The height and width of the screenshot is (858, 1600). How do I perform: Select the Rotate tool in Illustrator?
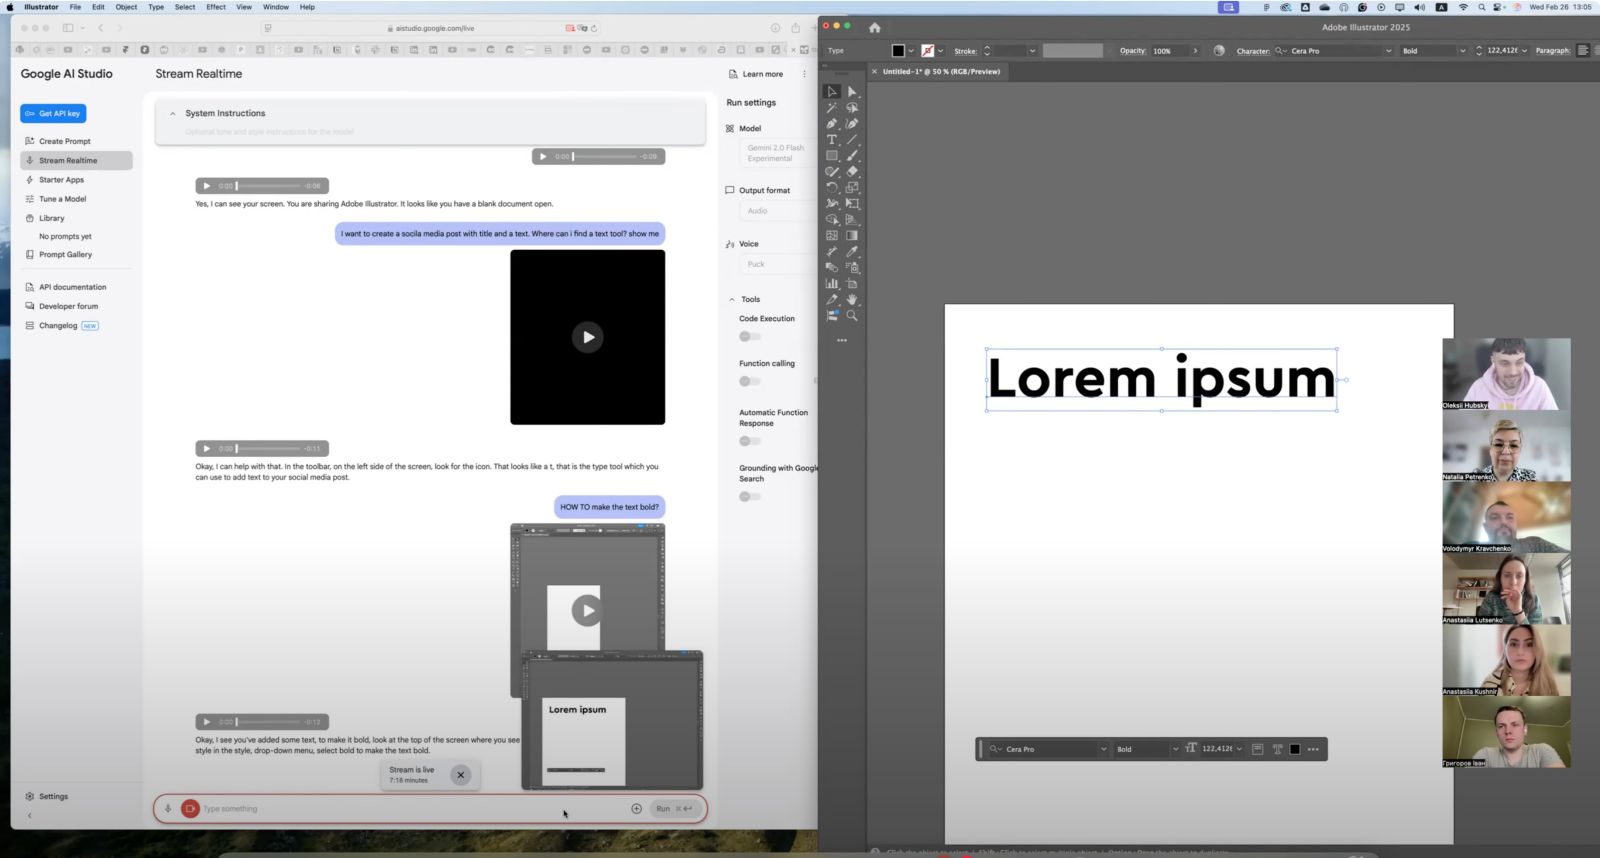point(832,188)
